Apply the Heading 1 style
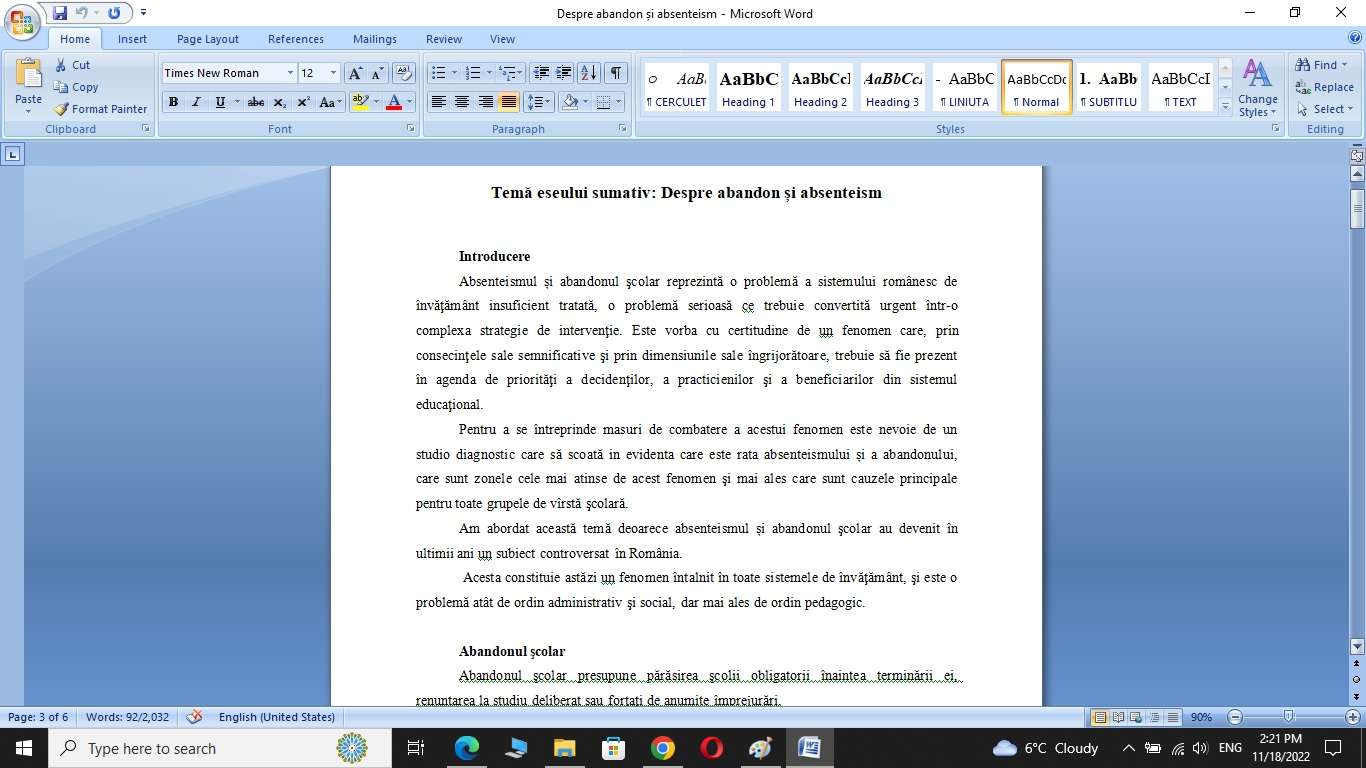 pos(748,88)
